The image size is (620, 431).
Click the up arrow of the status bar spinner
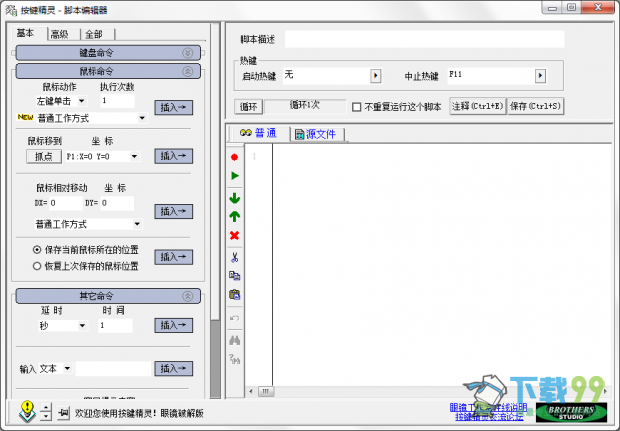[46, 408]
